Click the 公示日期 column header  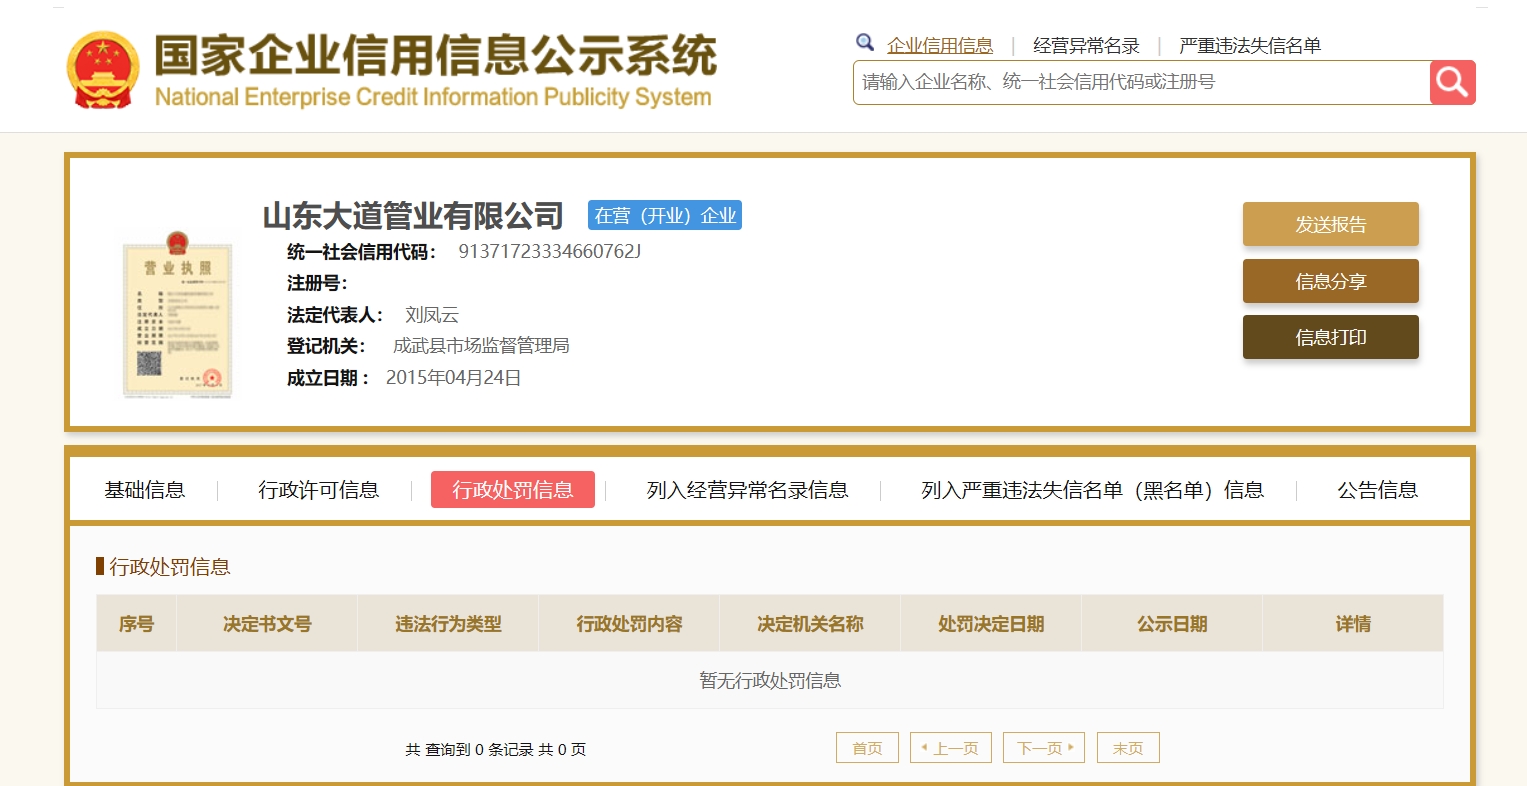[x=1172, y=624]
